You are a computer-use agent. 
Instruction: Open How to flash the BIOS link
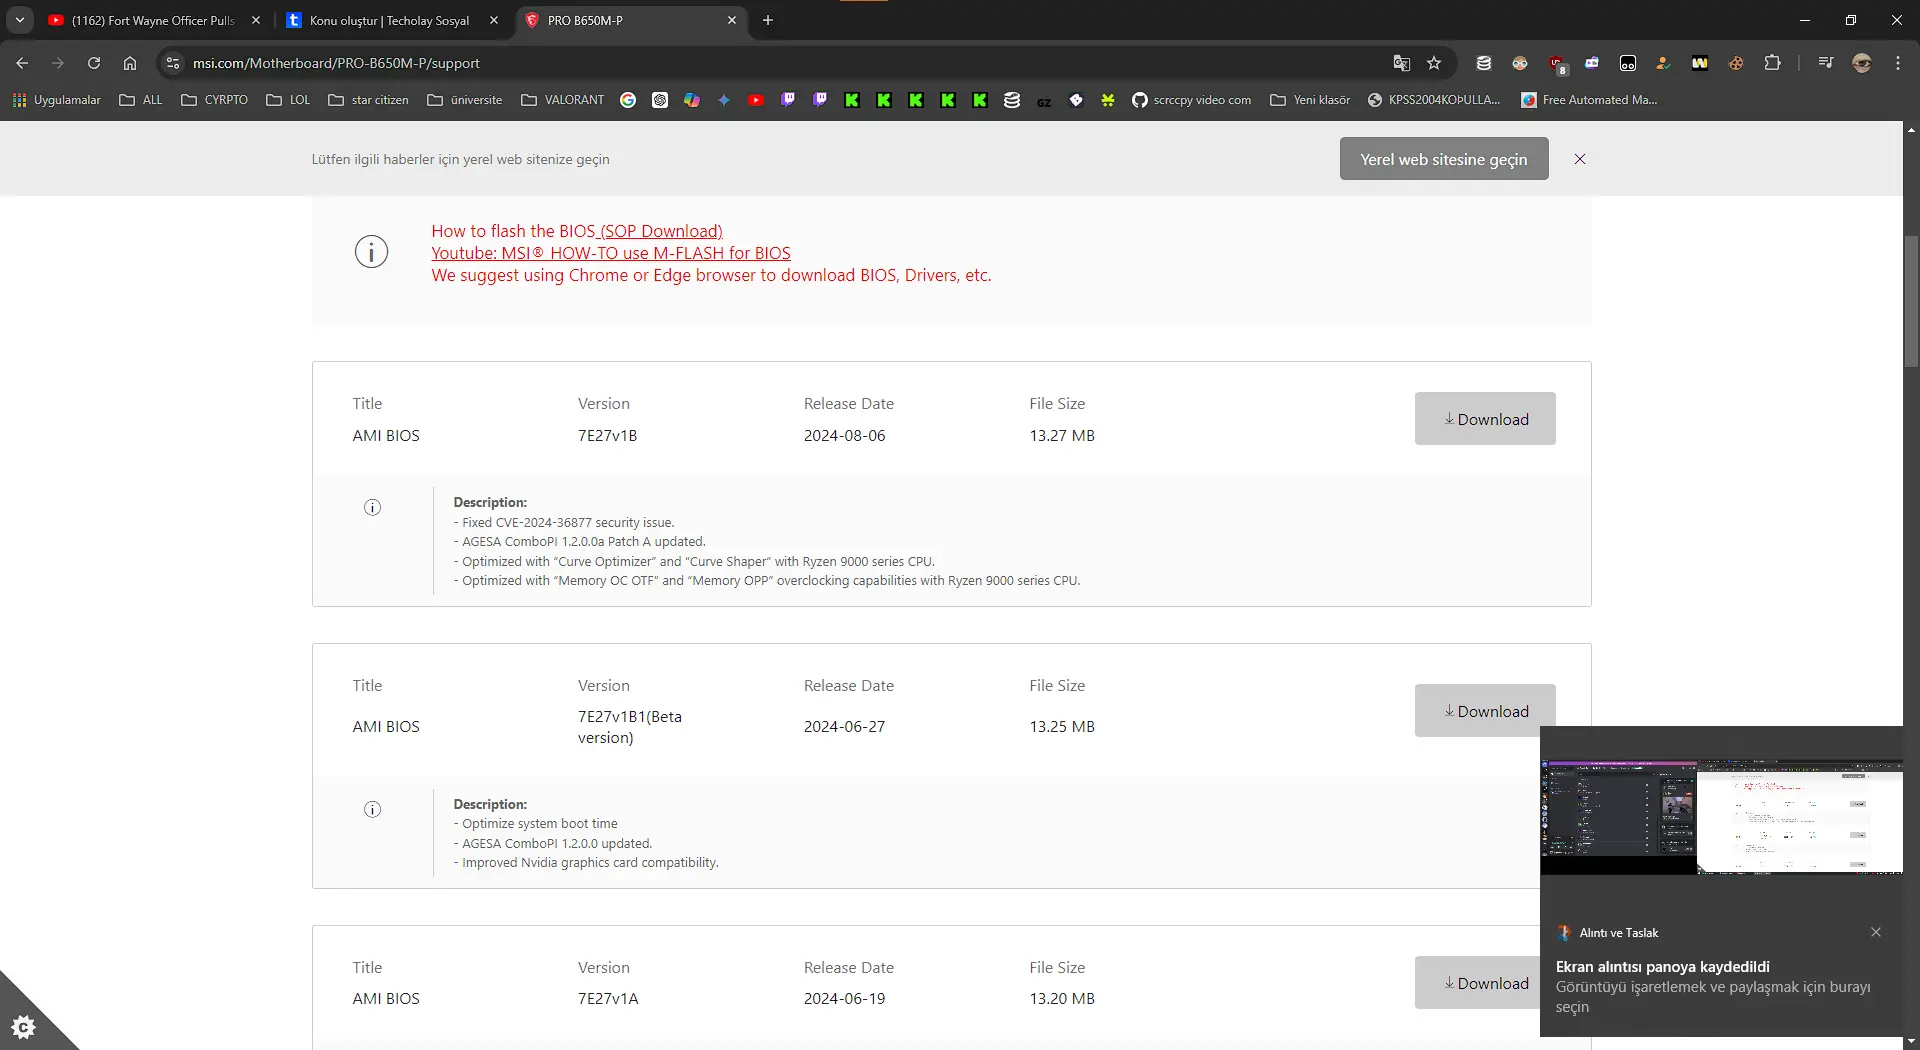[577, 231]
